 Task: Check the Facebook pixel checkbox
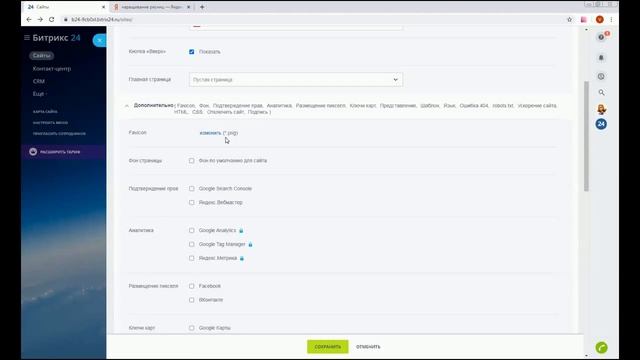tap(191, 286)
